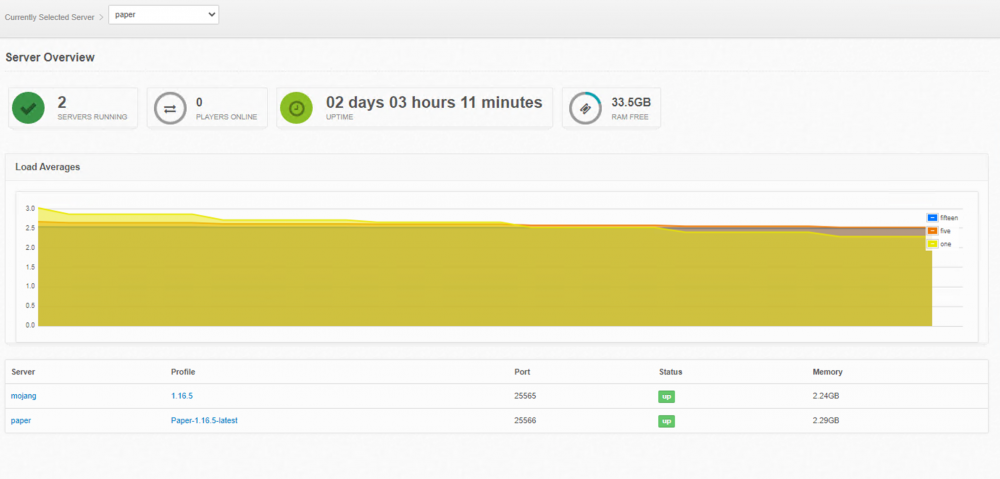The height and width of the screenshot is (479, 1000).
Task: Select port value 25565
Action: point(525,396)
